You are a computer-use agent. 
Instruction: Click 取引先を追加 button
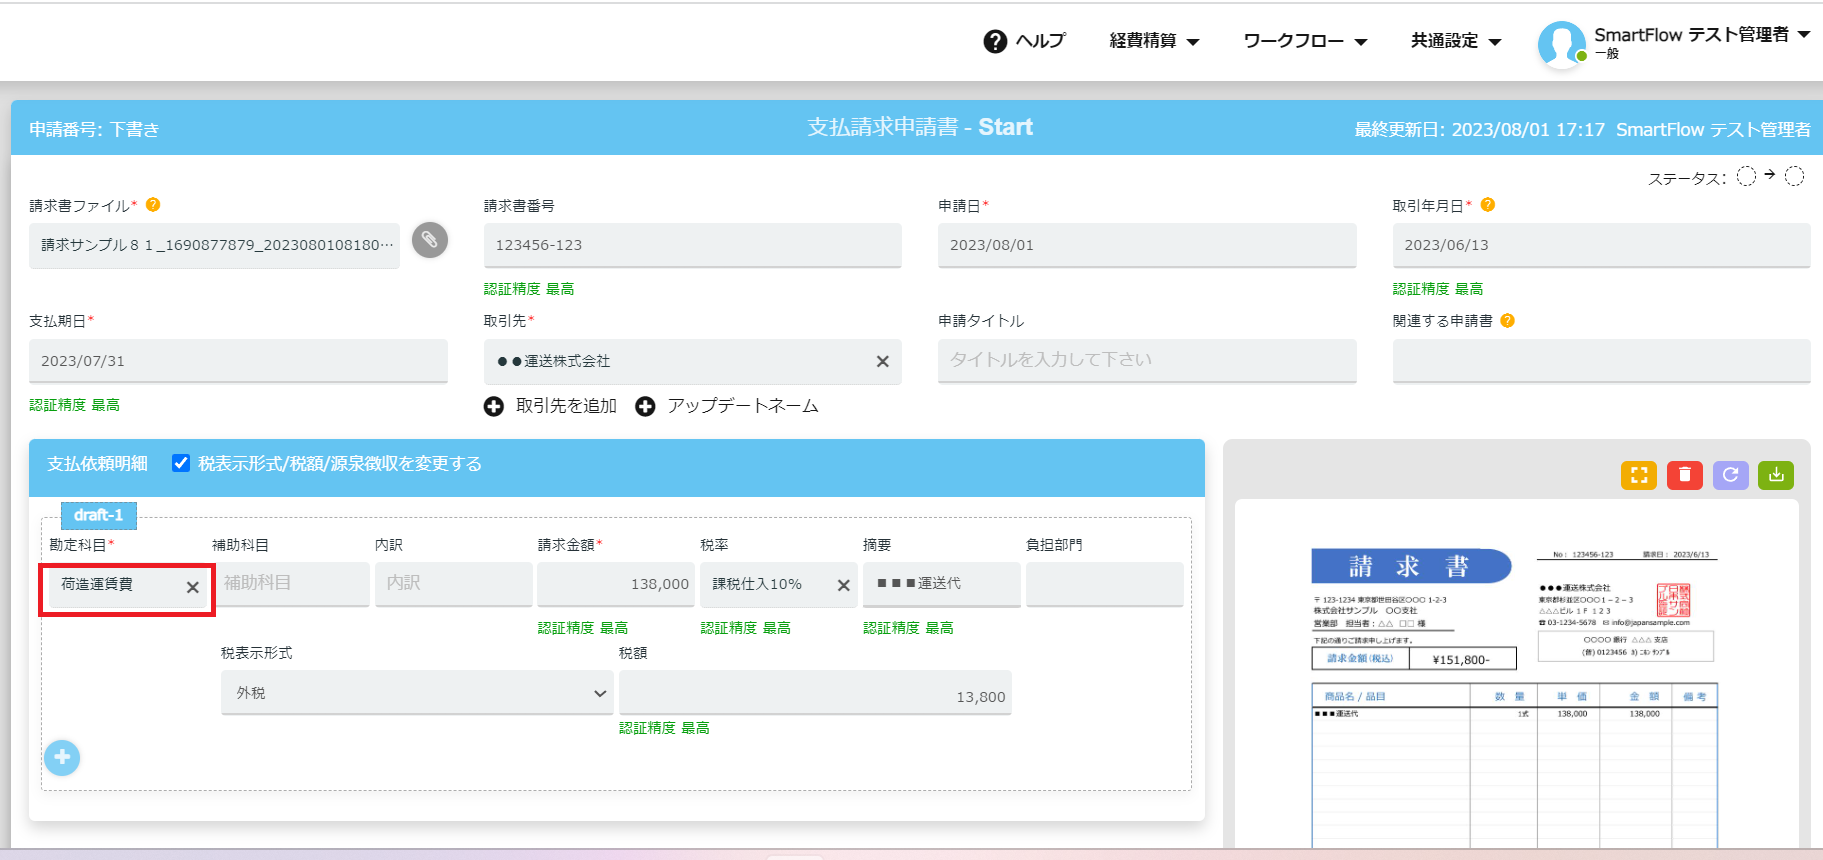[x=550, y=406]
